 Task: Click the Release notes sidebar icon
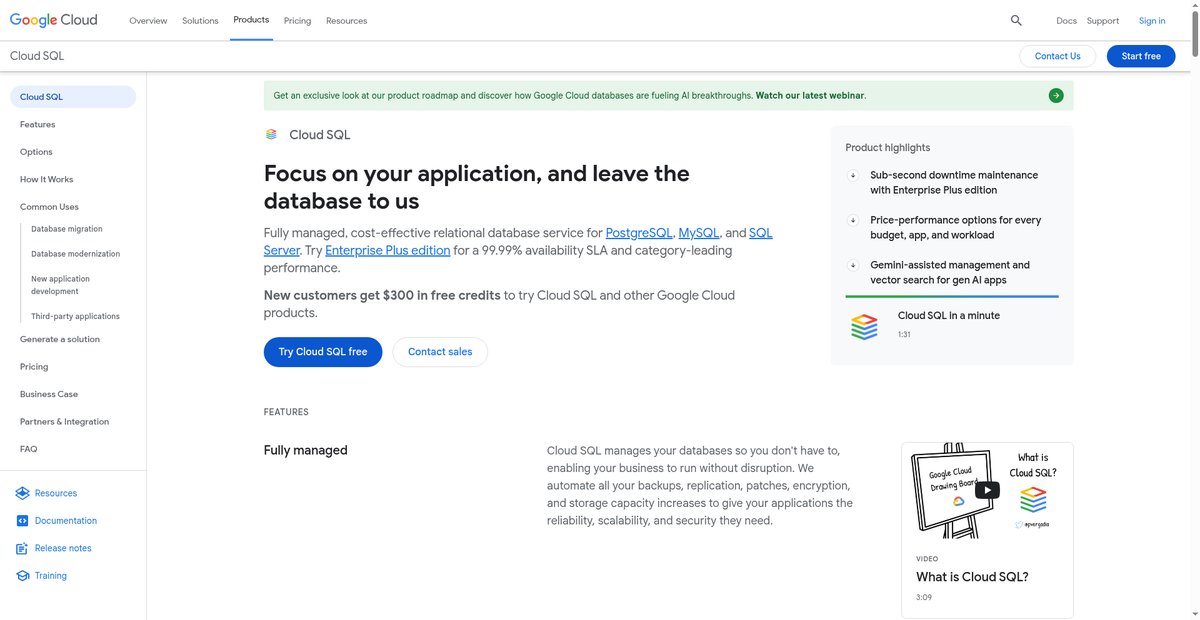coord(22,548)
